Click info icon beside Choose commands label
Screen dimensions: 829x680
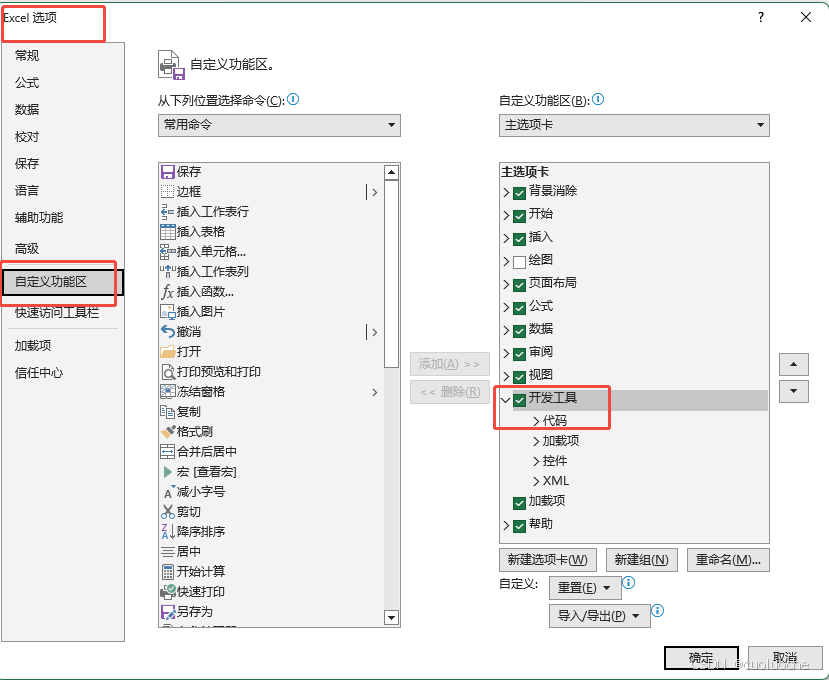tap(293, 99)
